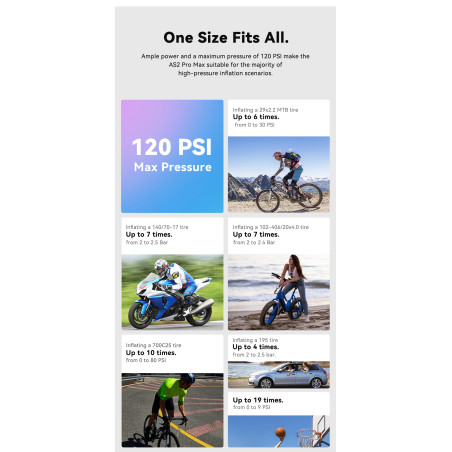
Task: Click the Inflating a 140/70-17 tire label
Action: click(x=157, y=227)
